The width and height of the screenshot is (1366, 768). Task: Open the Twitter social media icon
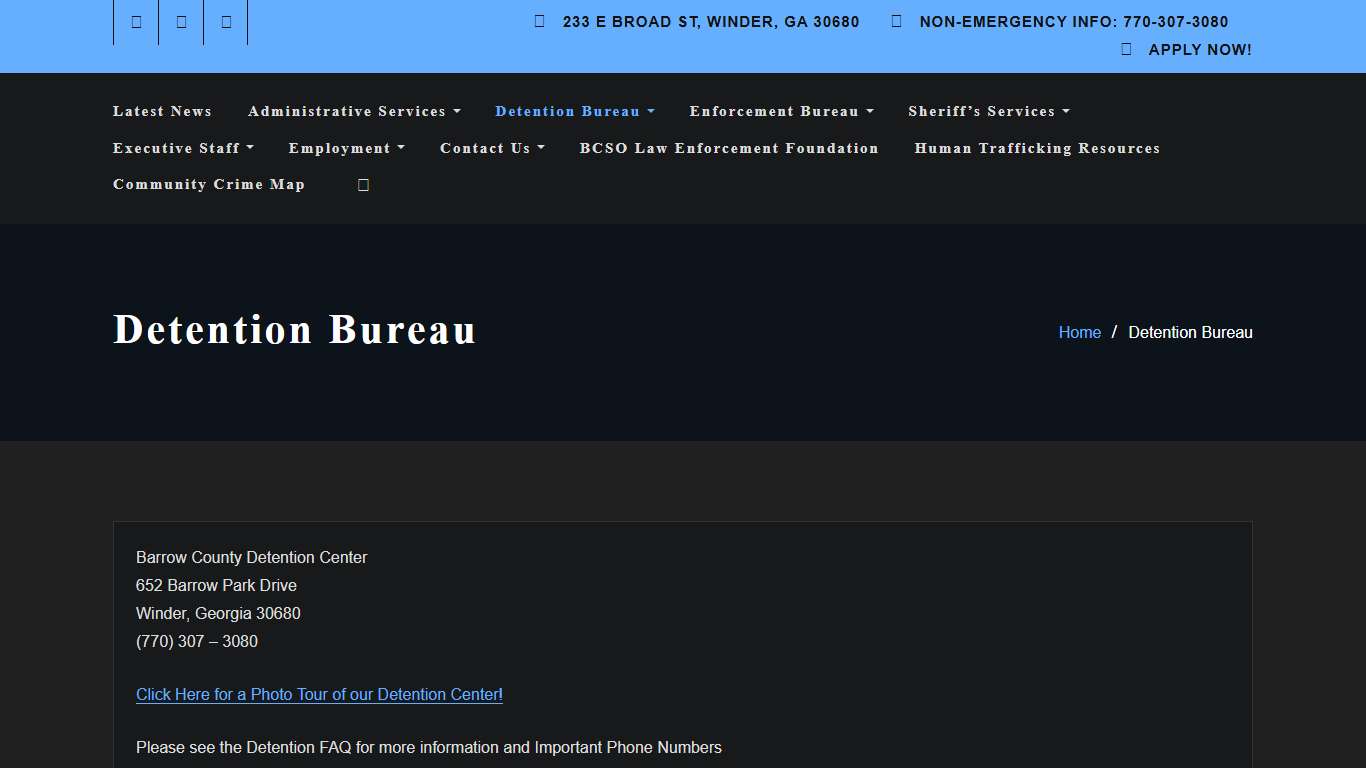[x=180, y=21]
